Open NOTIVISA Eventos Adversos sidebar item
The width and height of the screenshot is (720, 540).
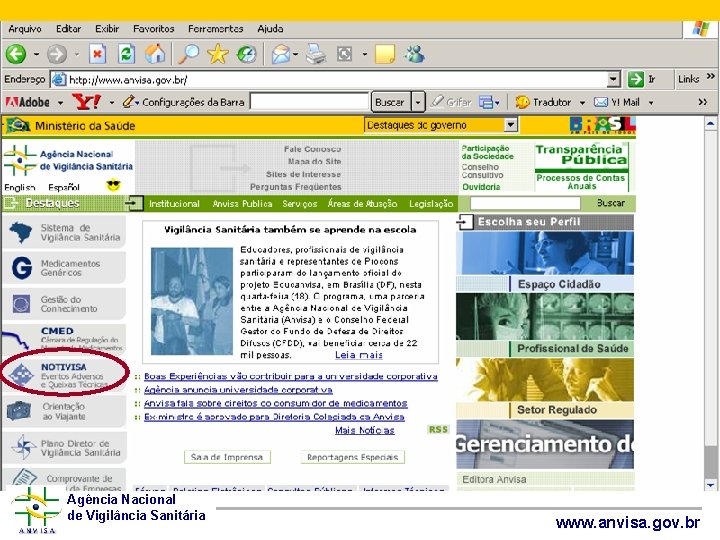(63, 375)
